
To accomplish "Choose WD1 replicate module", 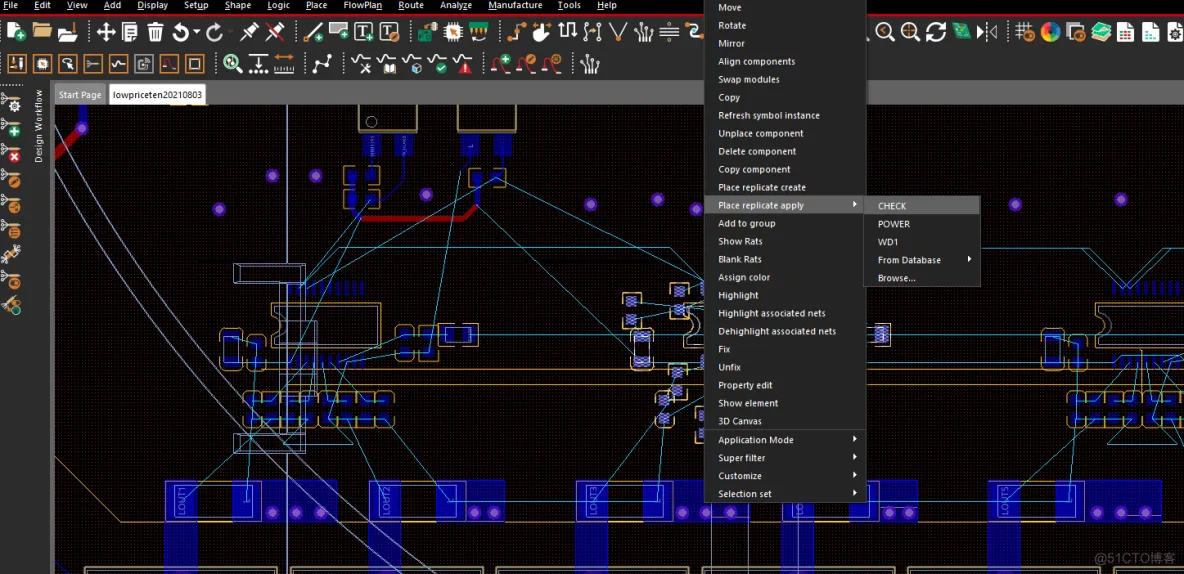I will pos(922,242).
